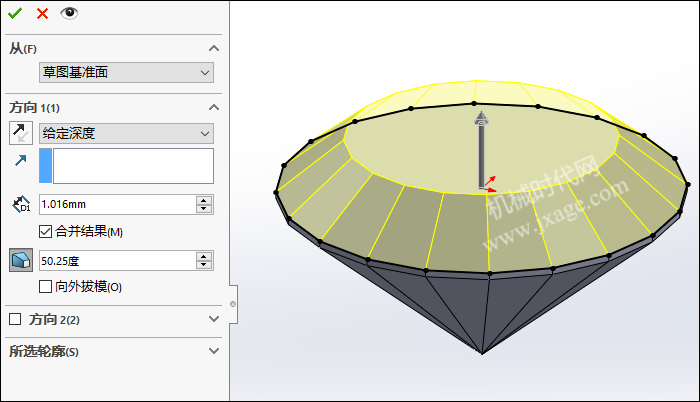
Task: Click the reverse direction button
Action: (21, 133)
